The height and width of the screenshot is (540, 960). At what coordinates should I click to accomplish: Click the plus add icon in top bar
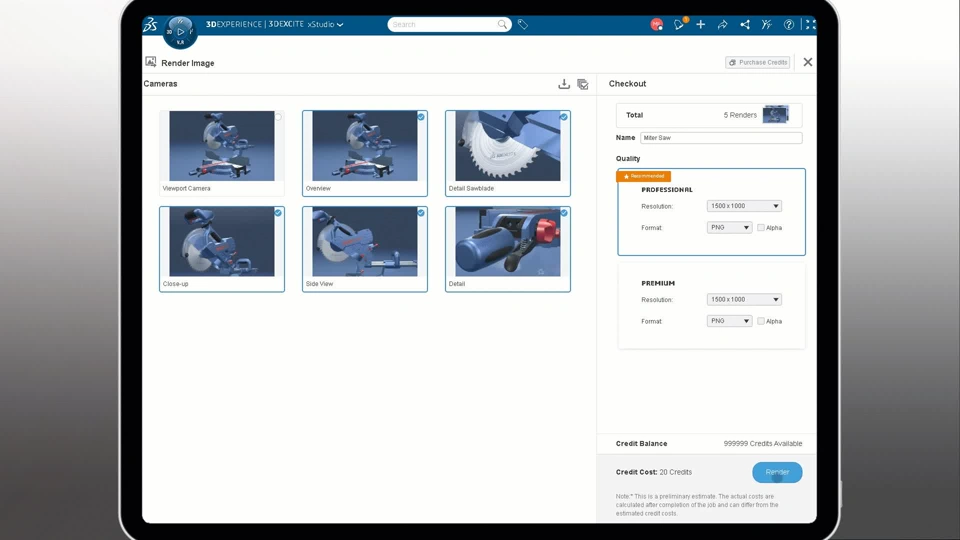coord(700,24)
